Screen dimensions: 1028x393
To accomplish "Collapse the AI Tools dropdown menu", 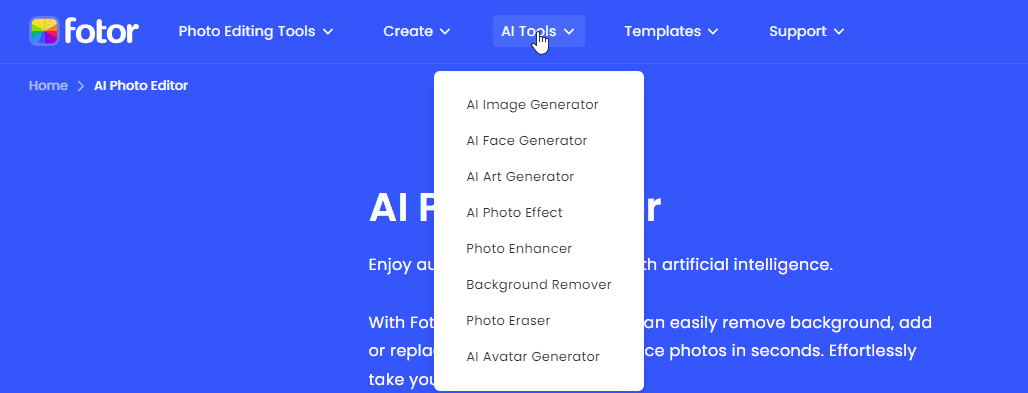I will tap(538, 31).
